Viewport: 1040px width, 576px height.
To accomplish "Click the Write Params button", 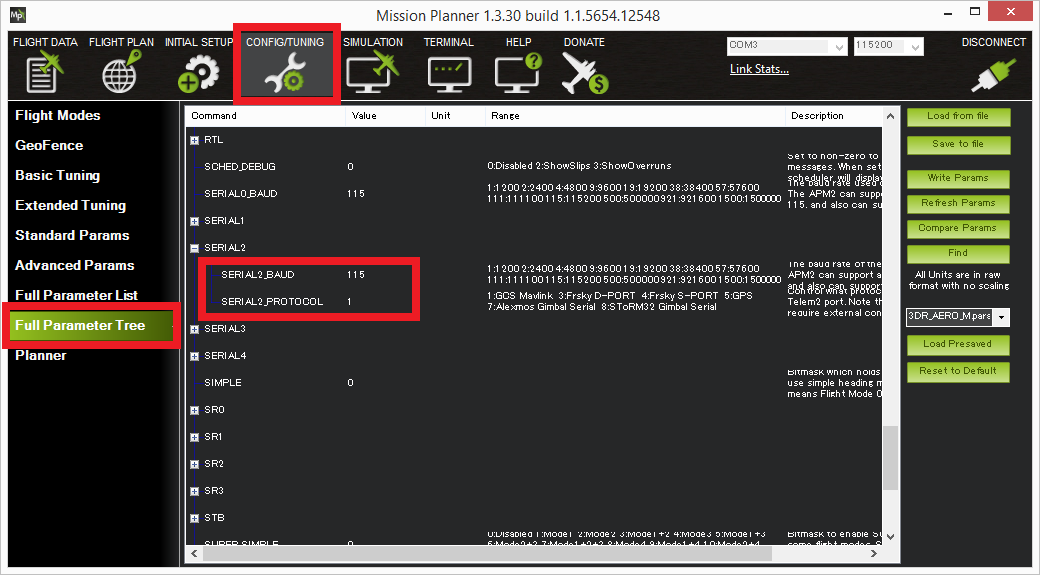I will pyautogui.click(x=958, y=178).
